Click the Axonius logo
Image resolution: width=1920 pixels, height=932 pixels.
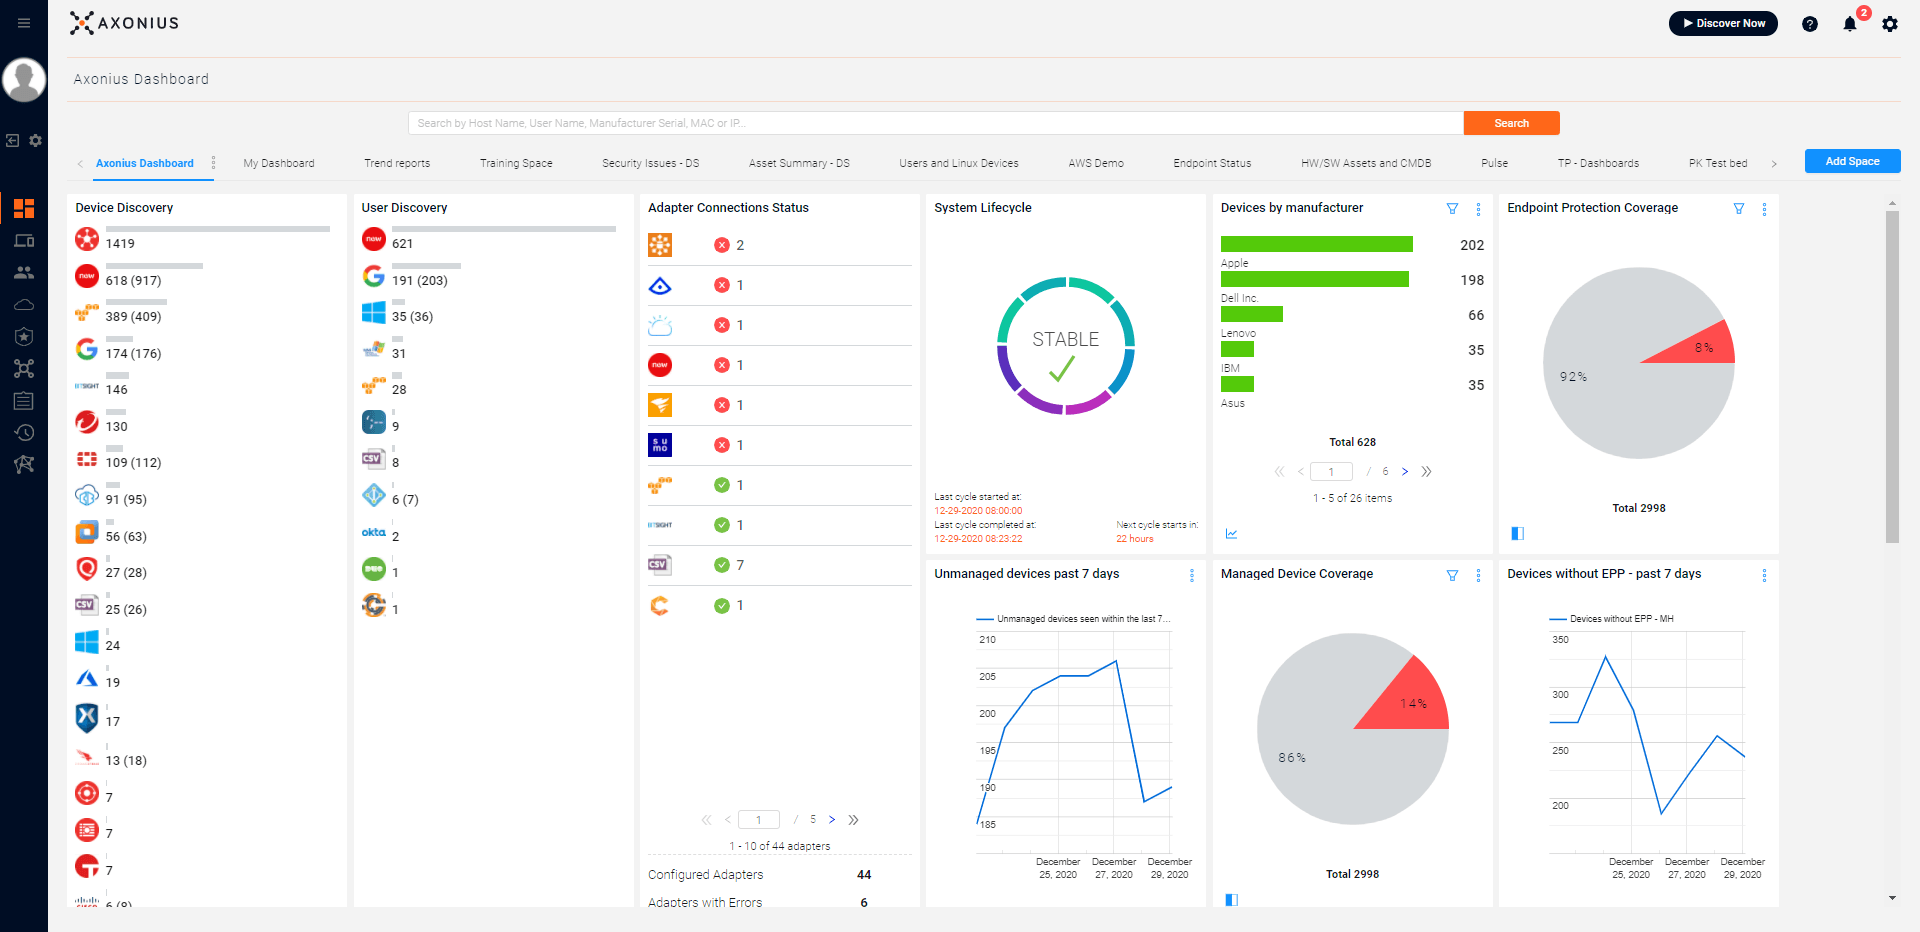124,23
